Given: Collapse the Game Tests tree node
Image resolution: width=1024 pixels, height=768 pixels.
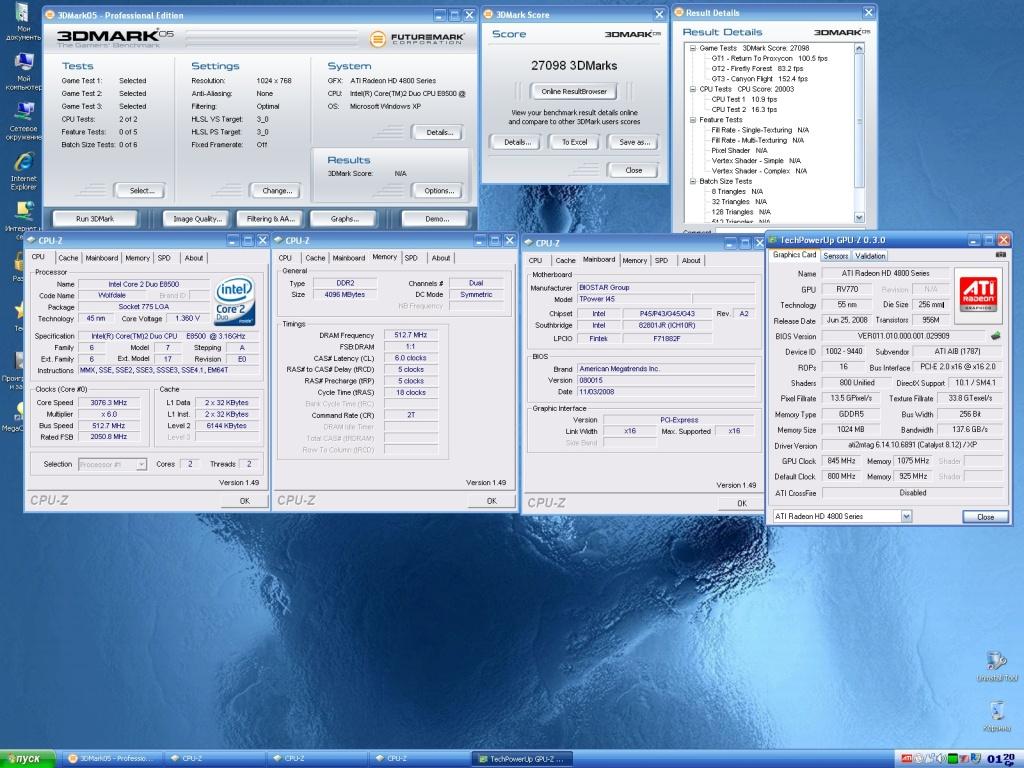Looking at the screenshot, I should (692, 48).
